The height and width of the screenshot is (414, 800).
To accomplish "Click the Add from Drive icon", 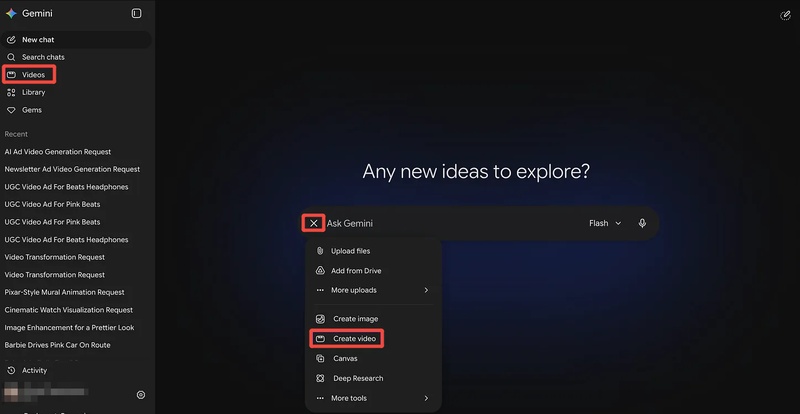I will click(x=320, y=271).
